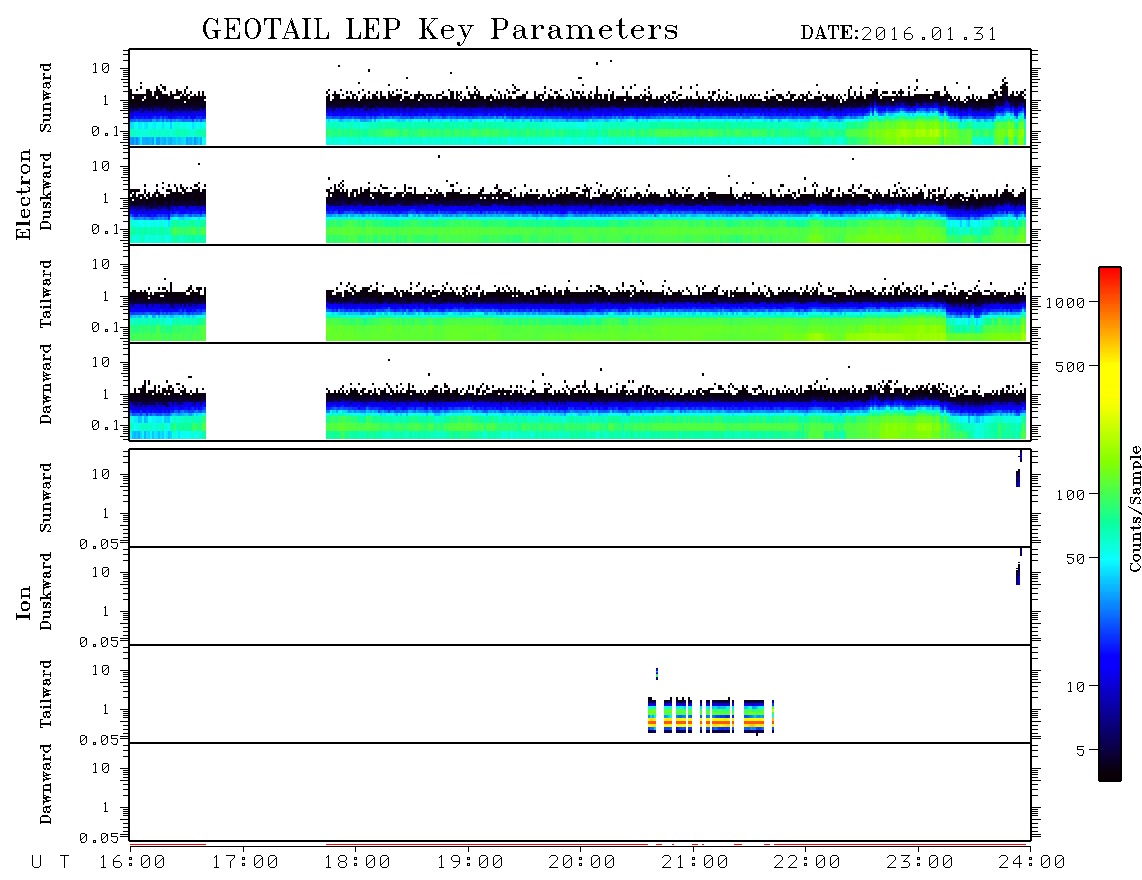The height and width of the screenshot is (880, 1142).
Task: Click the U T axis label
Action: click(50, 862)
